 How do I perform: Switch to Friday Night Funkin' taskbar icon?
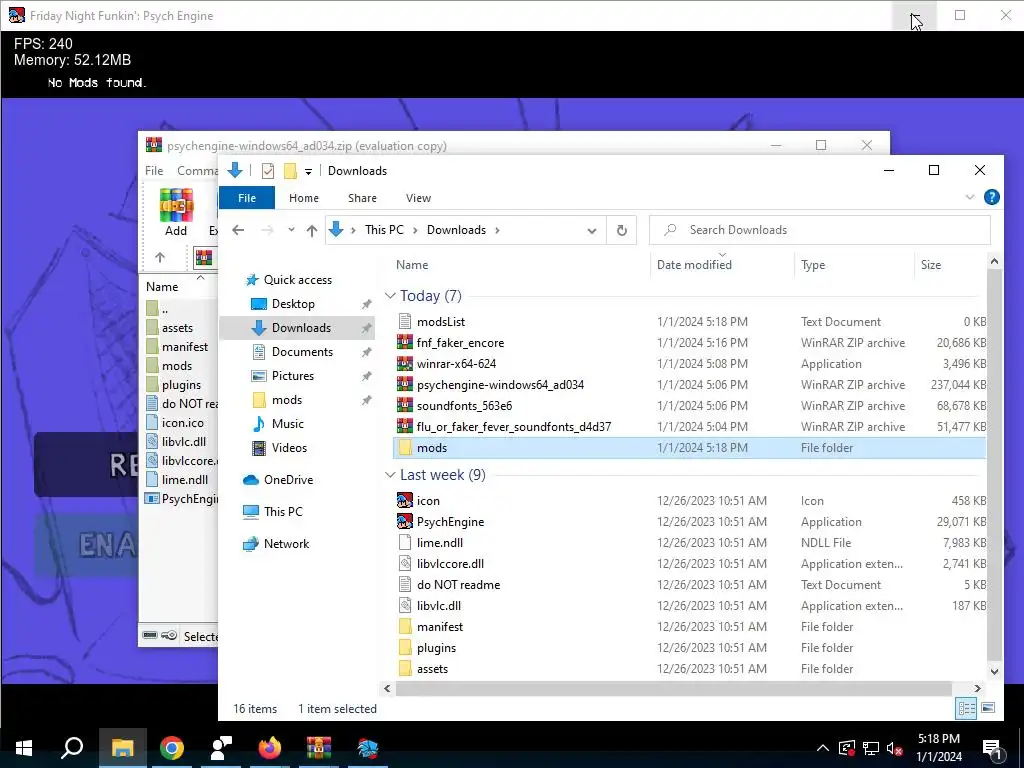pos(368,748)
